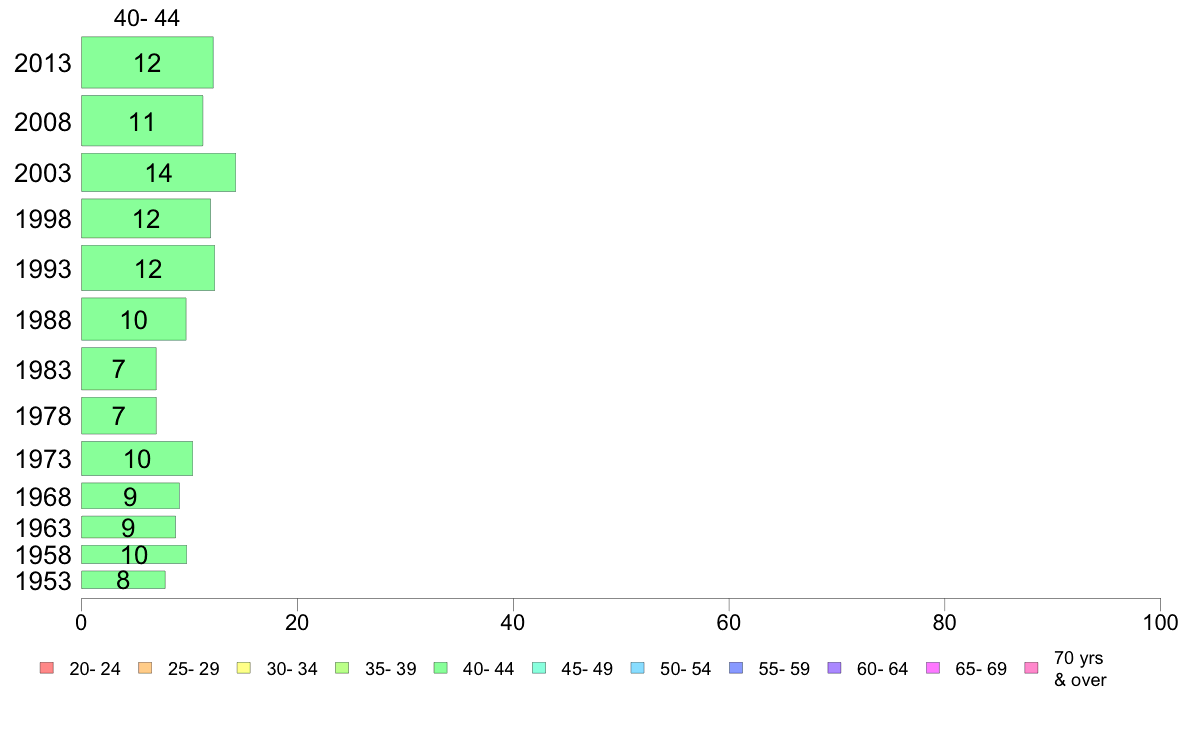Image resolution: width=1188 pixels, height=736 pixels.
Task: Click the 1968 year axis label
Action: [43, 497]
